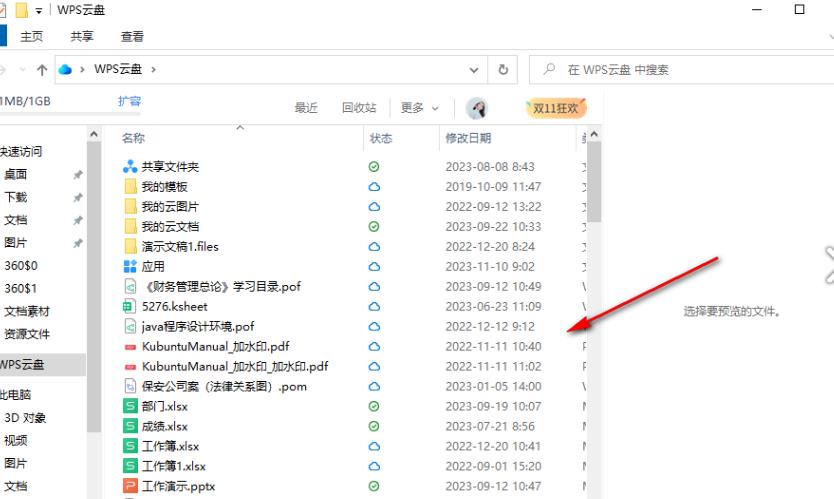Click the search magnifier icon
The width and height of the screenshot is (834, 499).
tap(549, 69)
